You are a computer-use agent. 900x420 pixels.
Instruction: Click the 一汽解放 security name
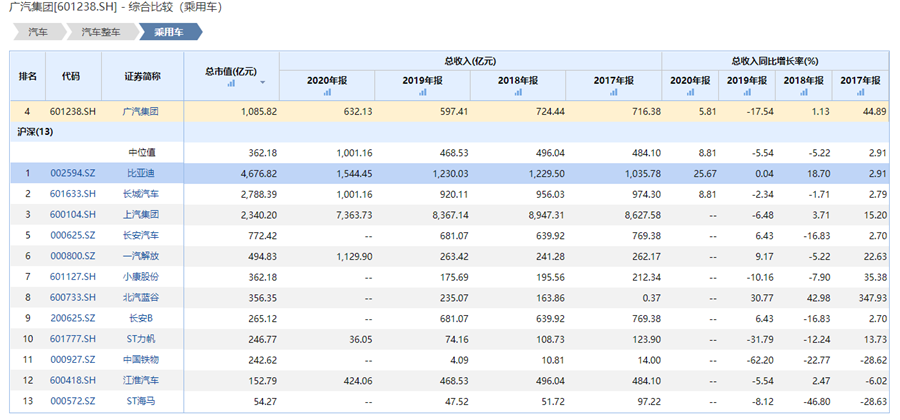[x=143, y=256]
